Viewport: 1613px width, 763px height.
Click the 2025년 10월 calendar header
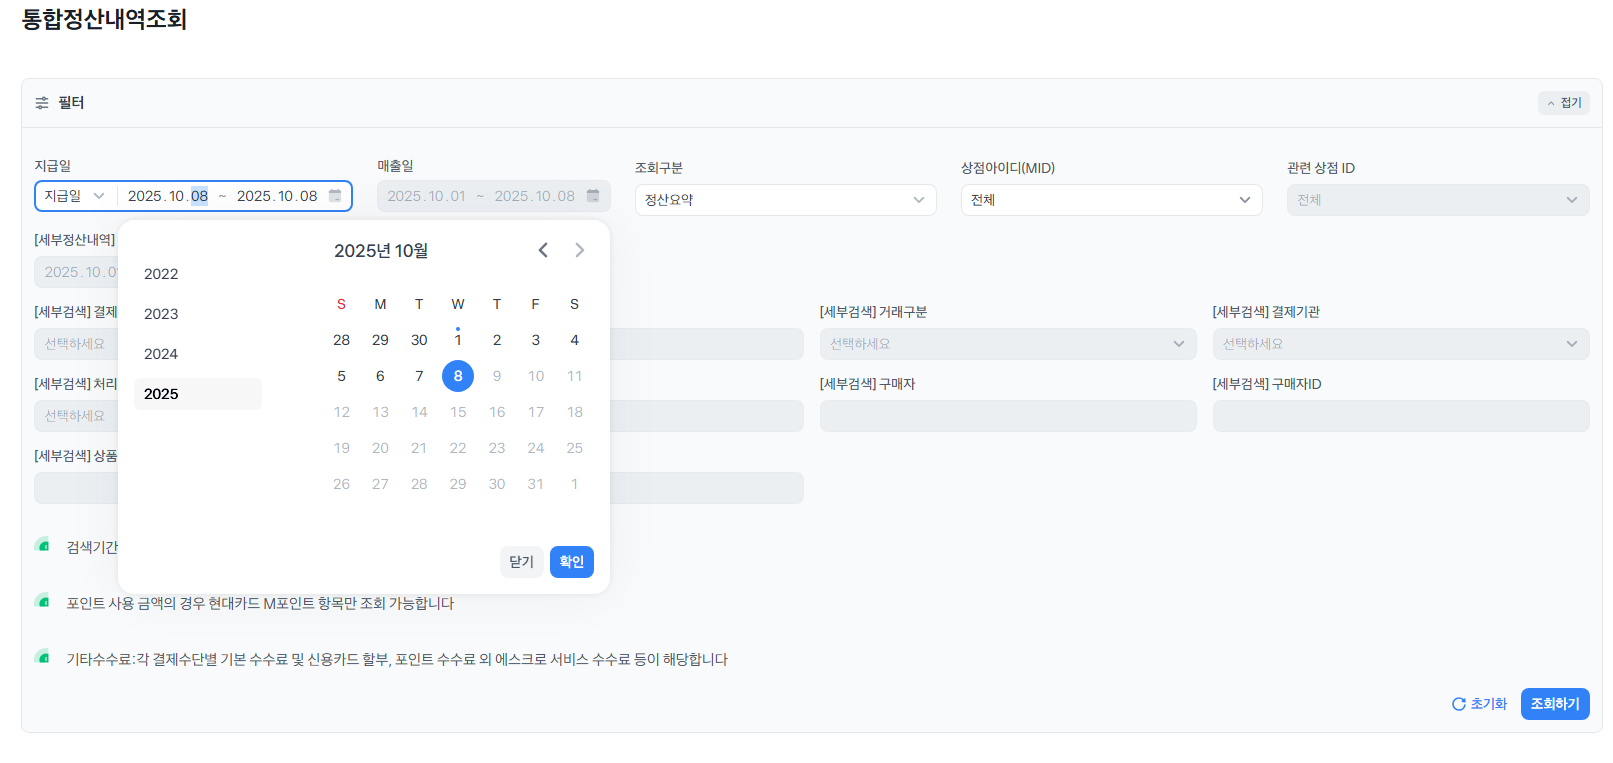coord(381,251)
